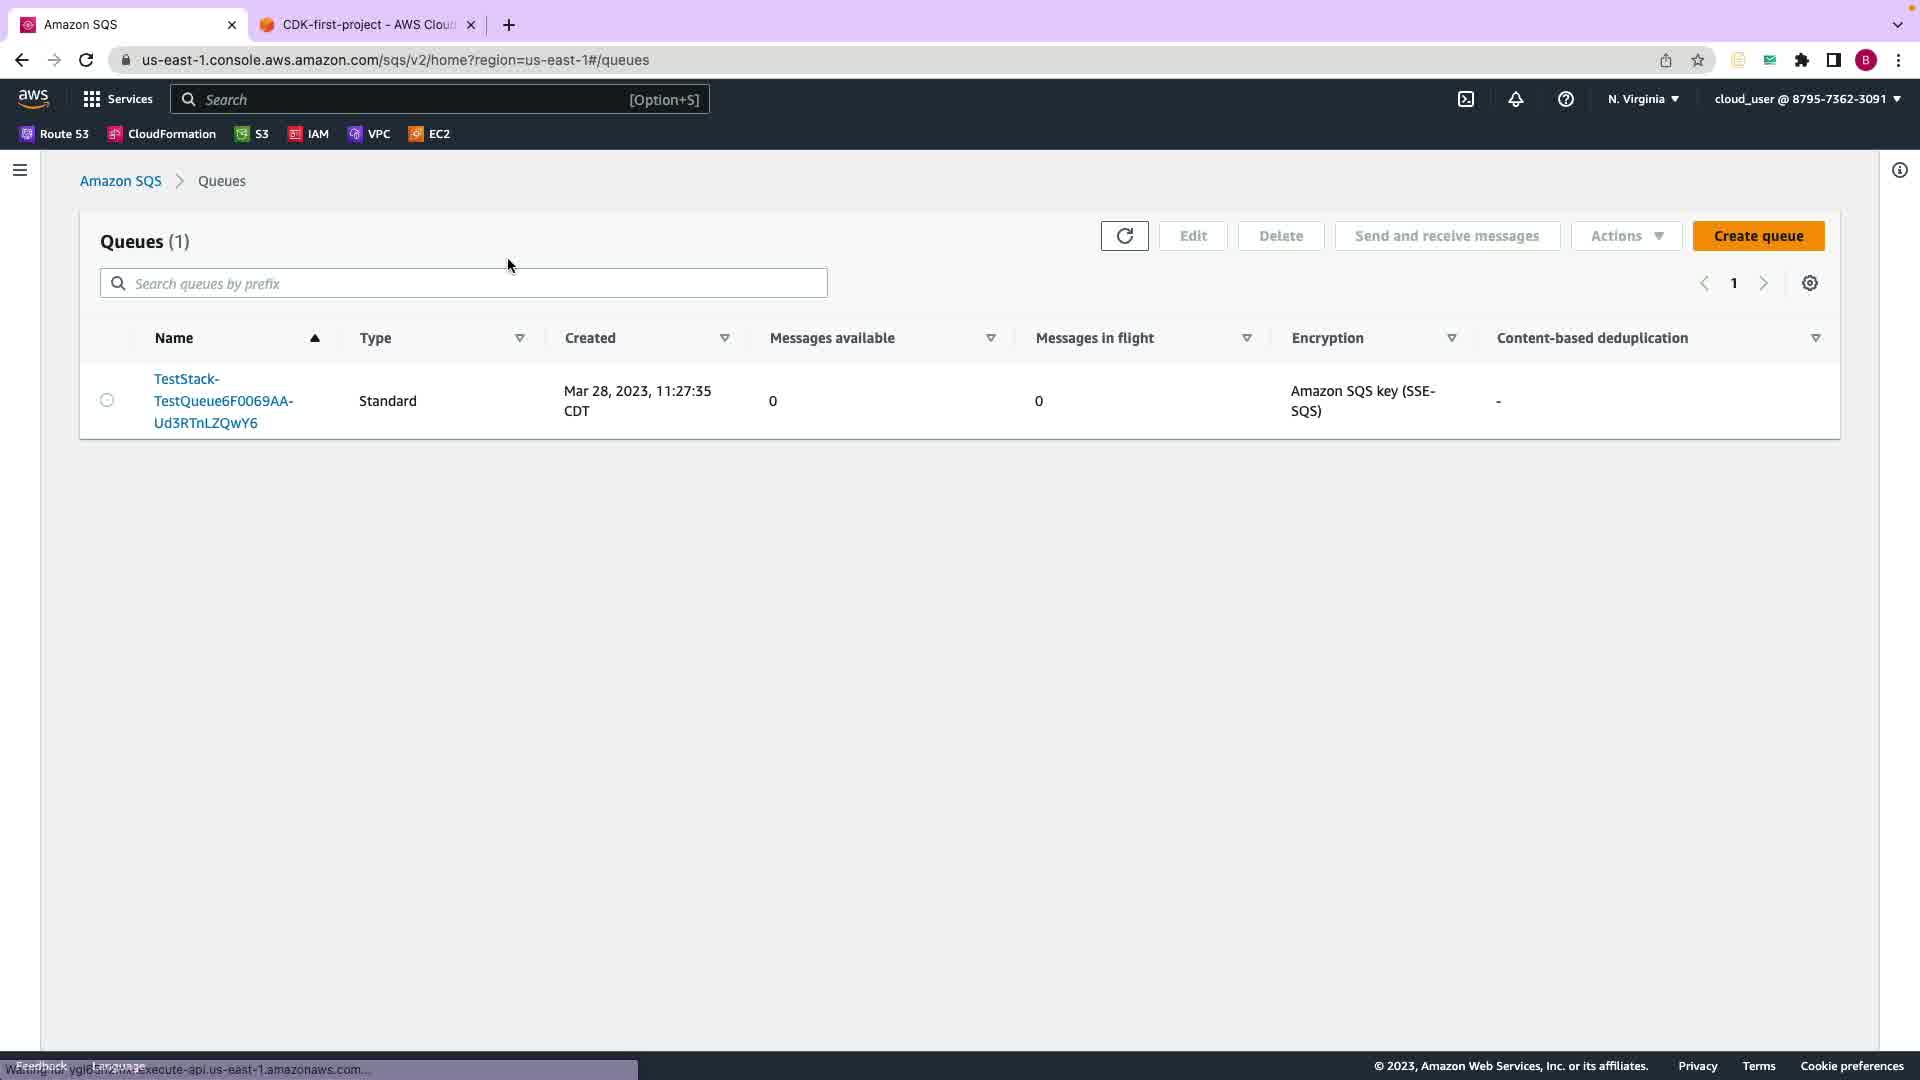Open AWS support help icon
1920x1080 pixels.
tap(1565, 99)
